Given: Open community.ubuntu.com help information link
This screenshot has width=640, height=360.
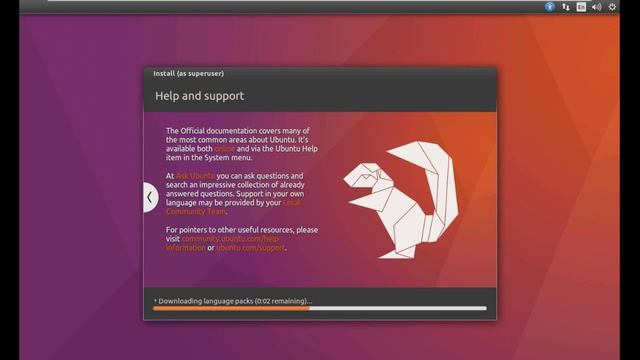Looking at the screenshot, I should coord(223,243).
